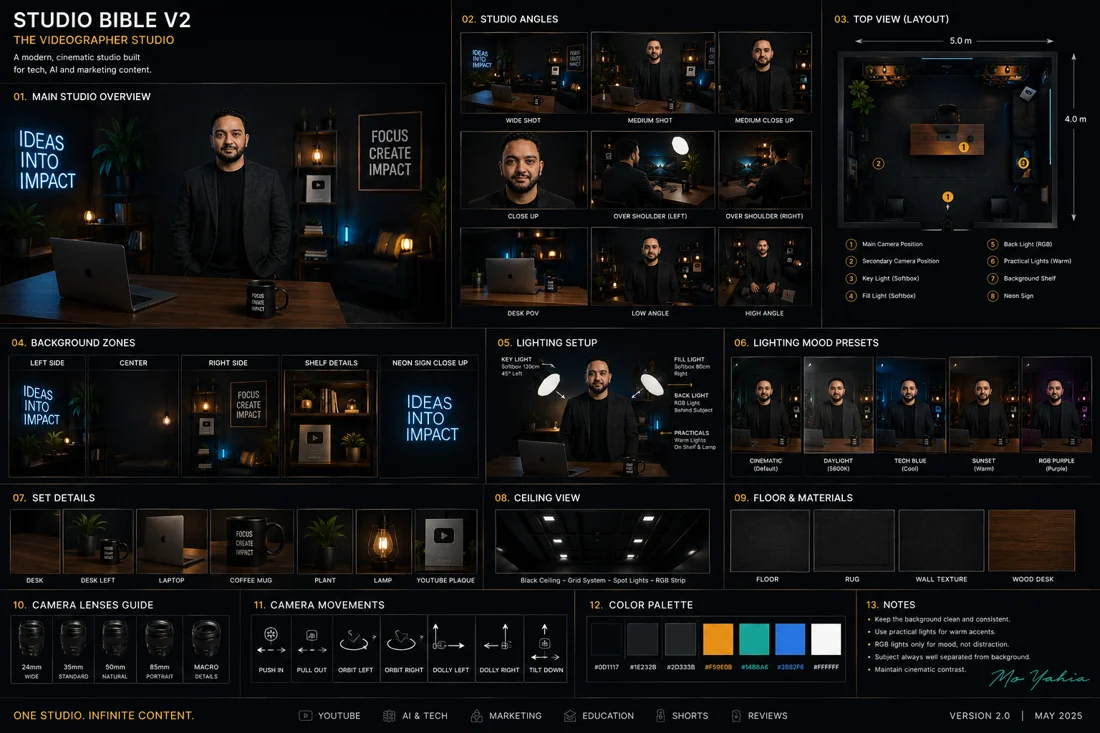Pick the Orbit Right movement icon
Screen dimensions: 1100x733
[403, 641]
